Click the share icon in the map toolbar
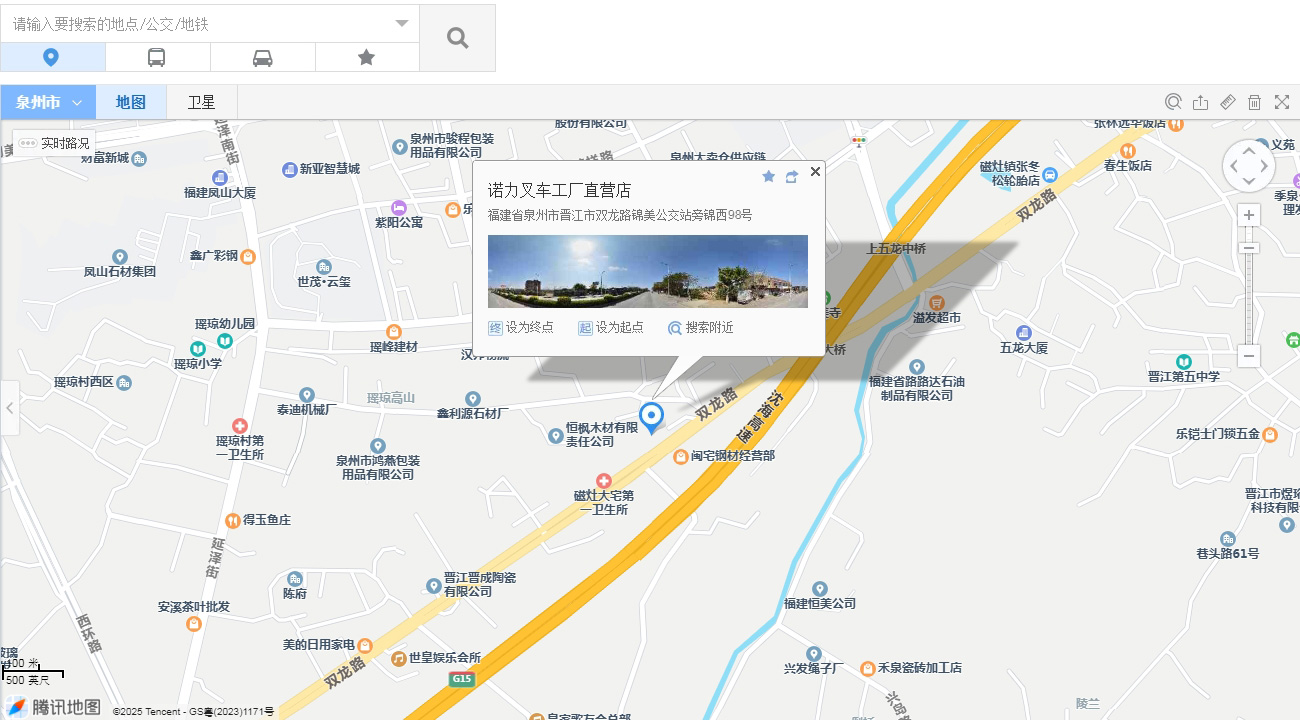The image size is (1300, 720). click(1201, 102)
